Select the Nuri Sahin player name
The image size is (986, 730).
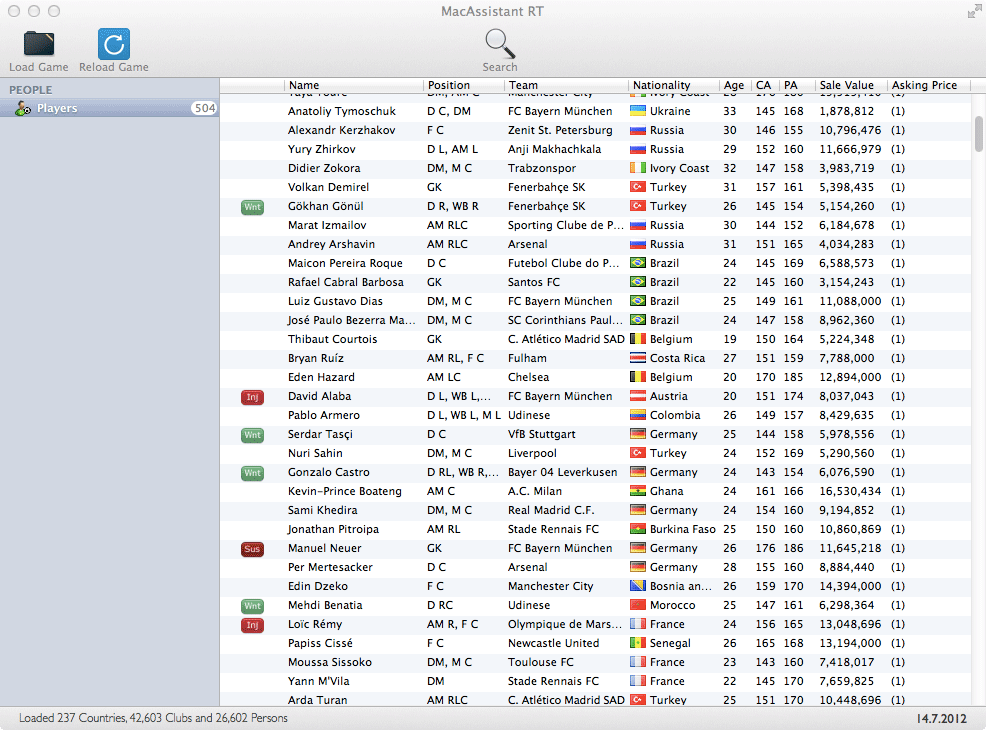(x=315, y=453)
